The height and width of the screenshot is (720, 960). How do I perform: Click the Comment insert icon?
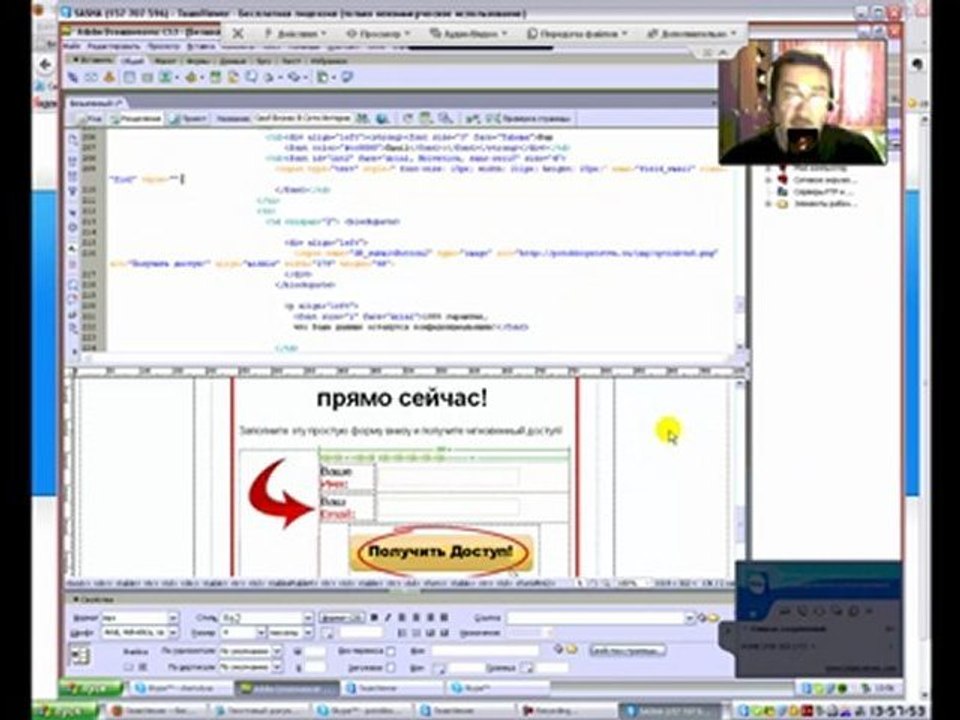pyautogui.click(x=252, y=78)
